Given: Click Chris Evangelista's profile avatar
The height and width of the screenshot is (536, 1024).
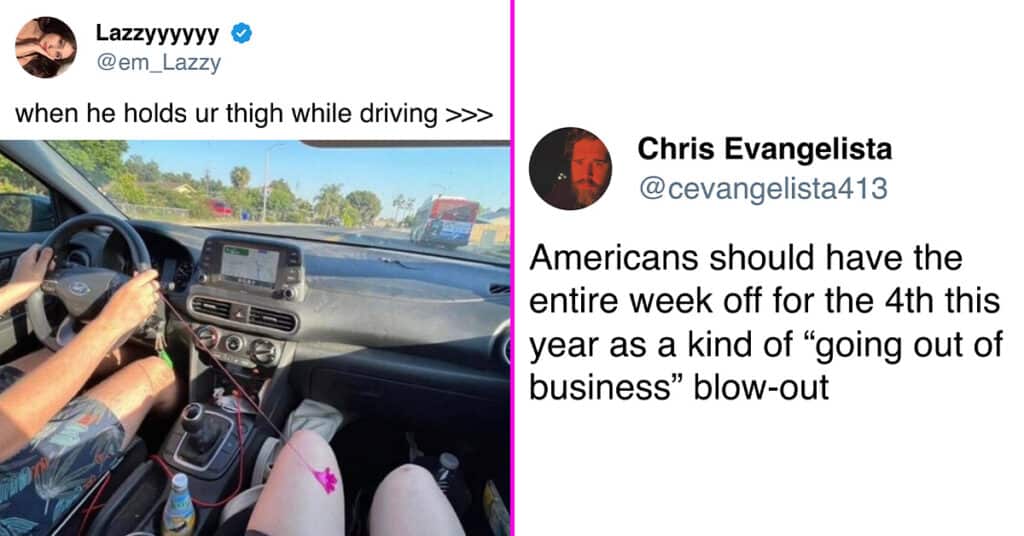Looking at the screenshot, I should [x=570, y=168].
